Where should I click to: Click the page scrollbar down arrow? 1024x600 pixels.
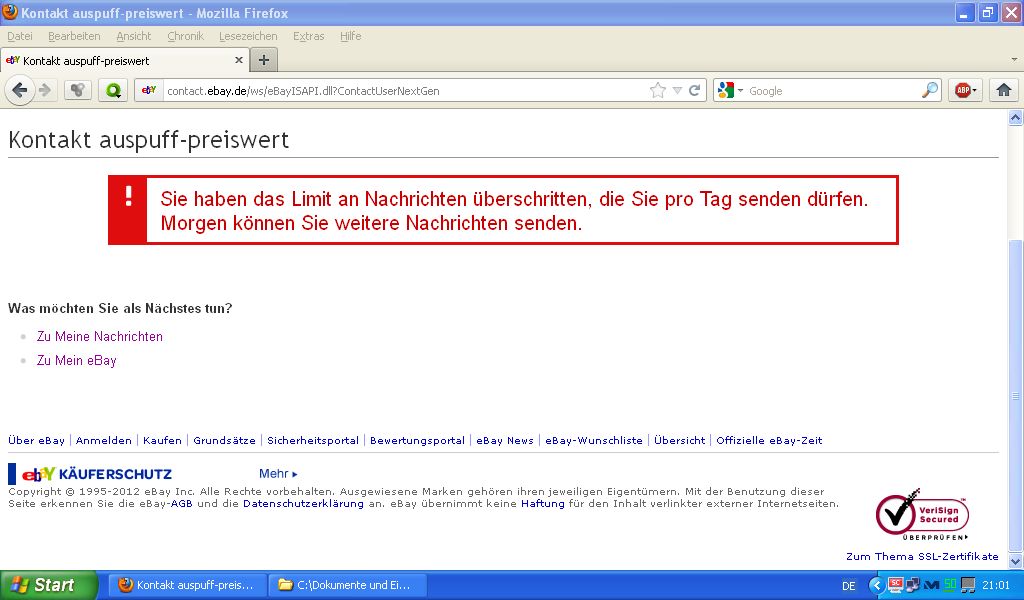coord(1016,561)
